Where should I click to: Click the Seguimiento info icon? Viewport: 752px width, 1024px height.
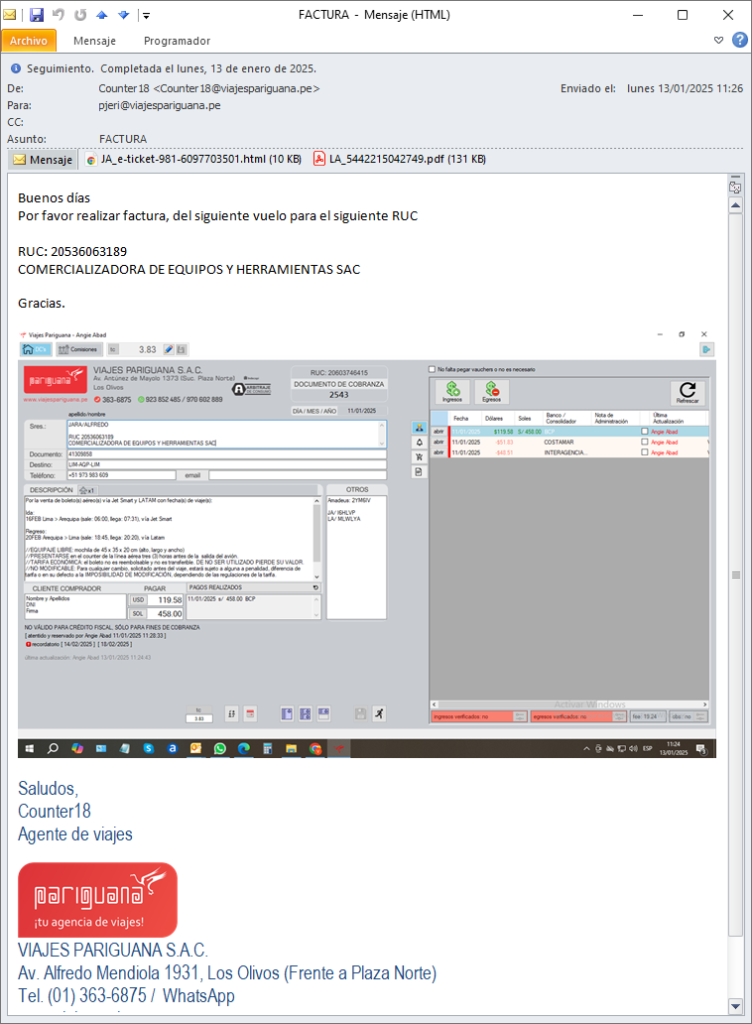[x=16, y=69]
